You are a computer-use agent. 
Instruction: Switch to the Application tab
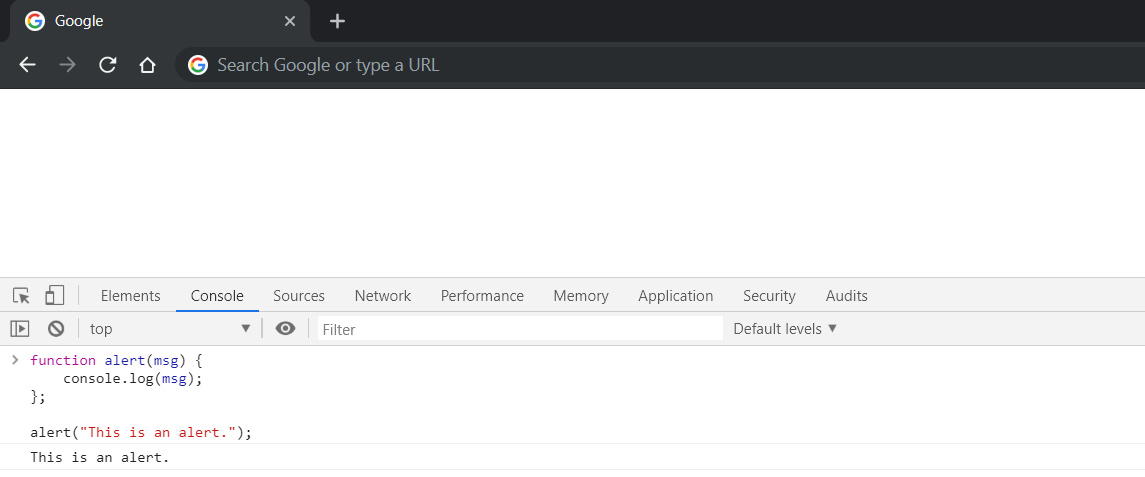click(x=675, y=296)
